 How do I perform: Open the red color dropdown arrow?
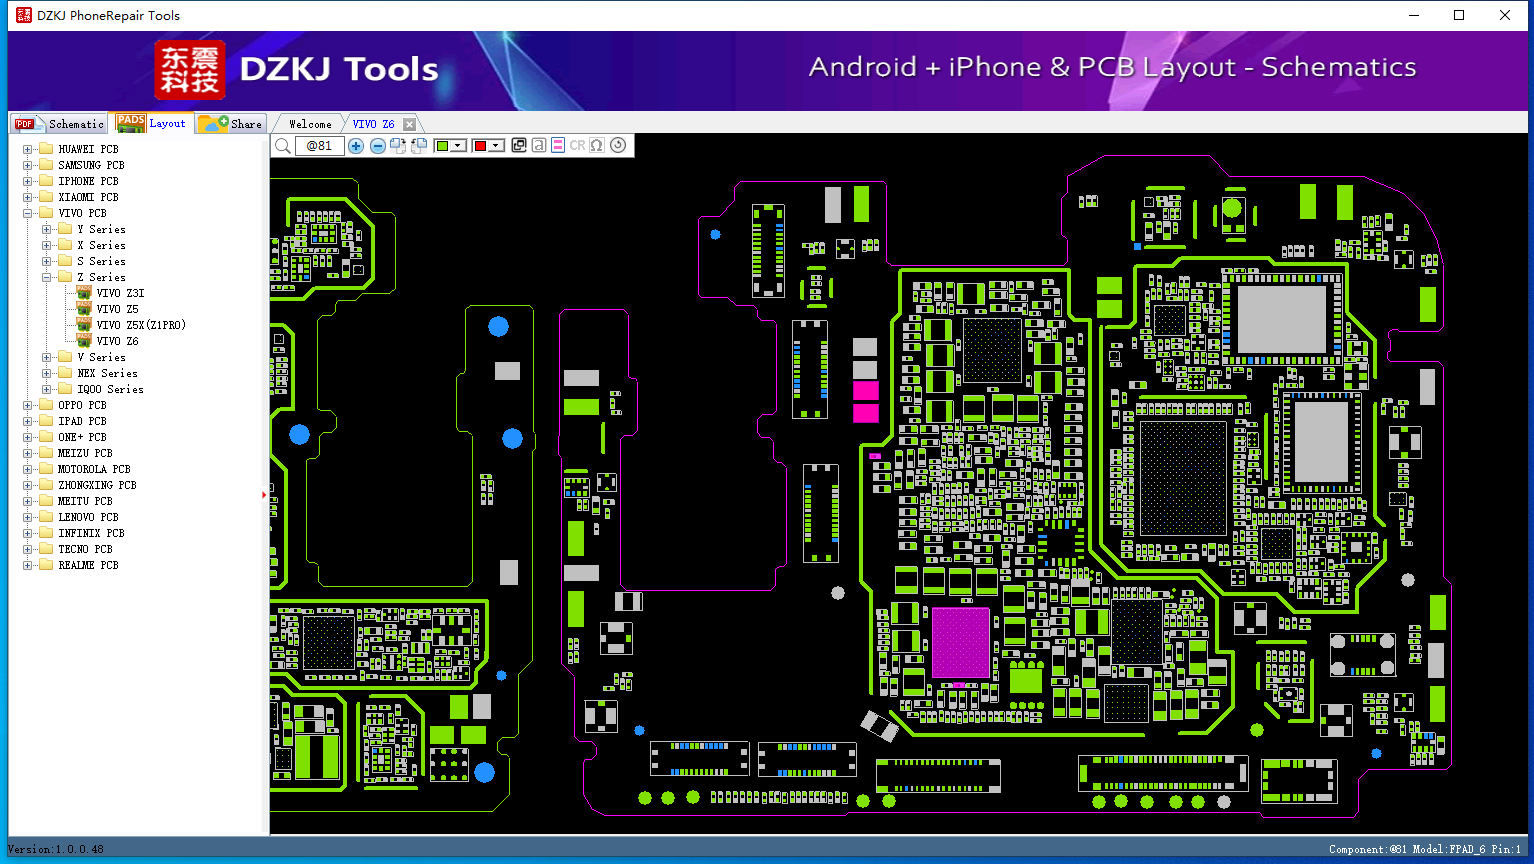(496, 146)
